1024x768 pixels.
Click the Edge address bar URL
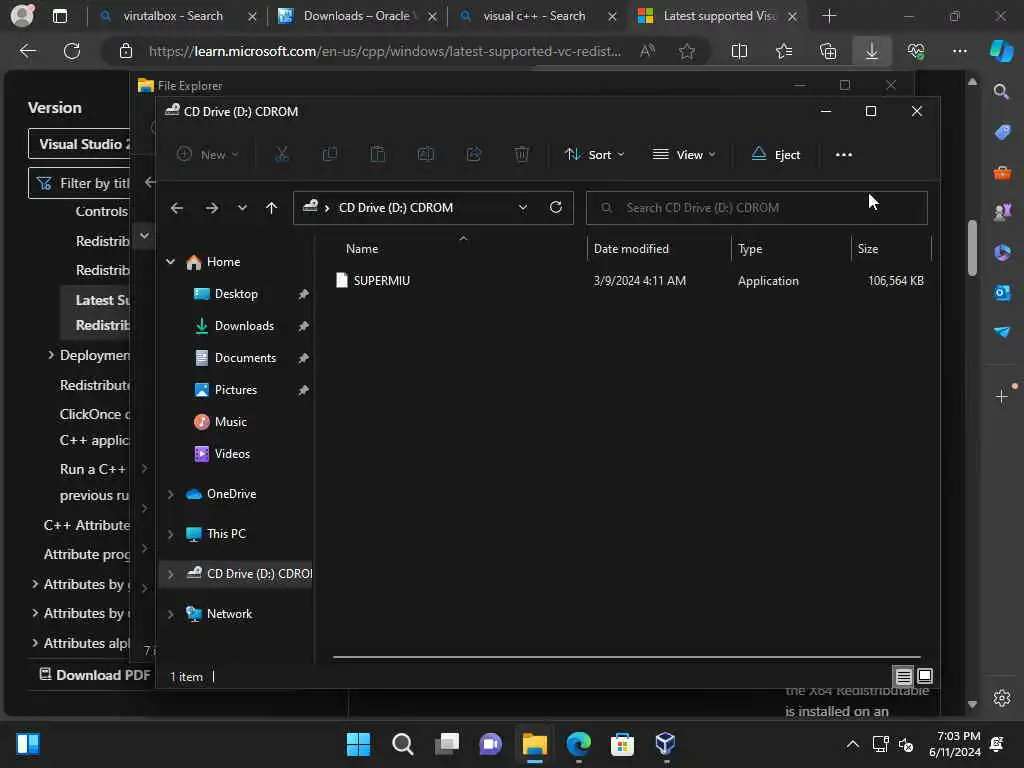coord(385,51)
